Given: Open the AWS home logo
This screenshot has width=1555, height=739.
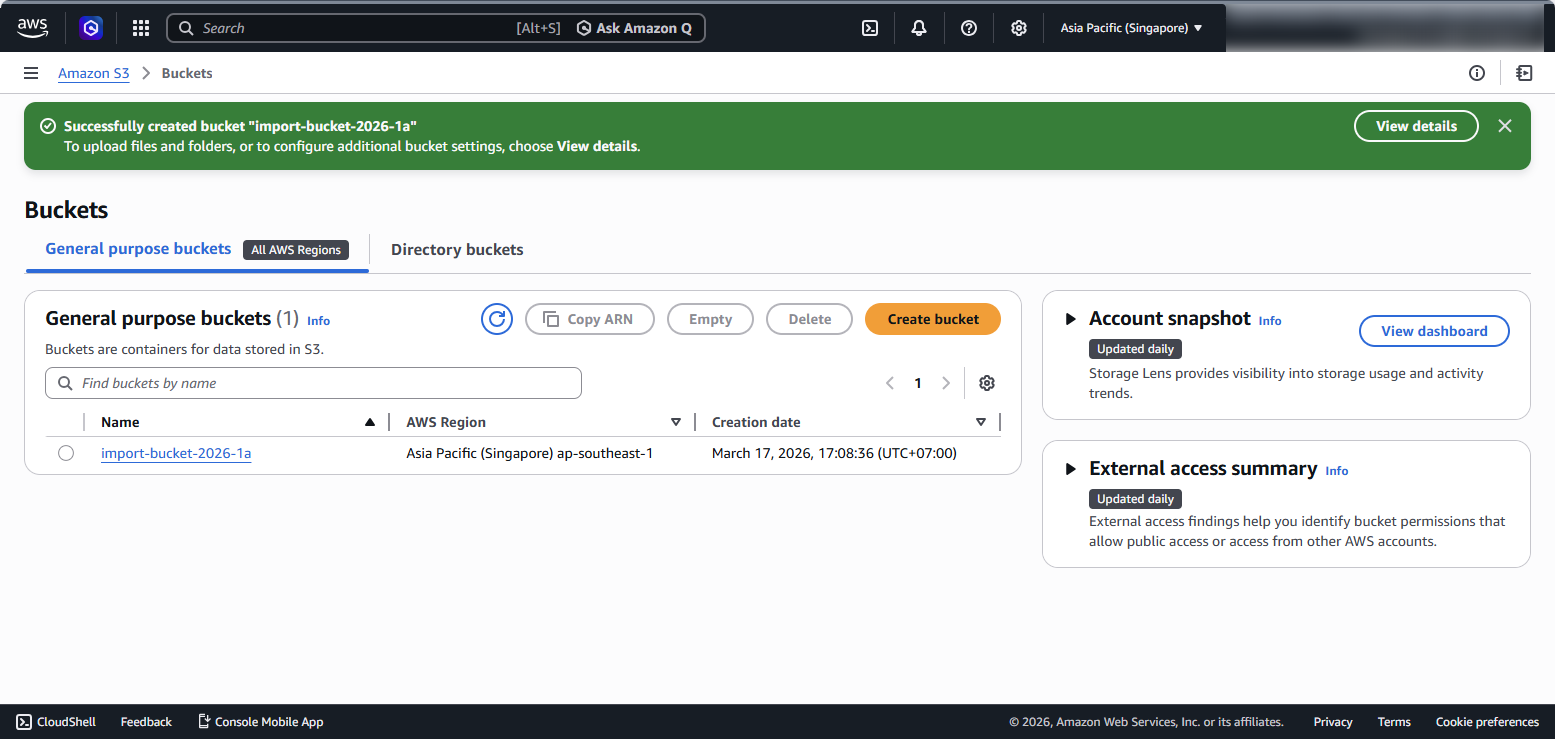Looking at the screenshot, I should point(32,28).
